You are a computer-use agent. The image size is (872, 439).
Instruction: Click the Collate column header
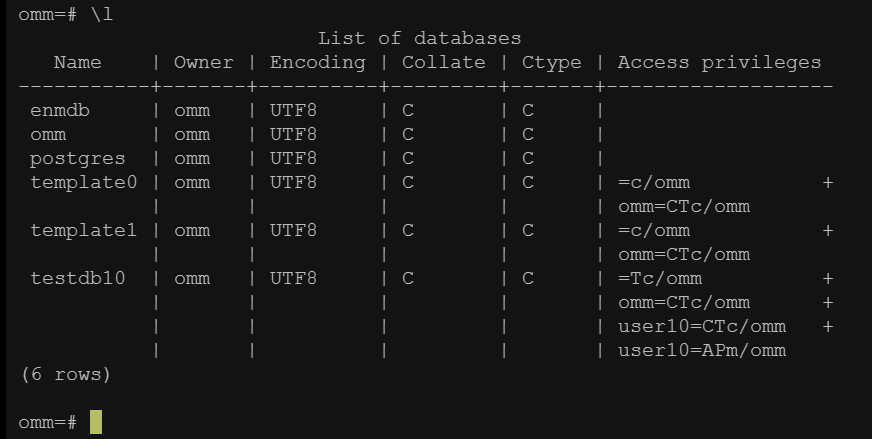click(443, 62)
